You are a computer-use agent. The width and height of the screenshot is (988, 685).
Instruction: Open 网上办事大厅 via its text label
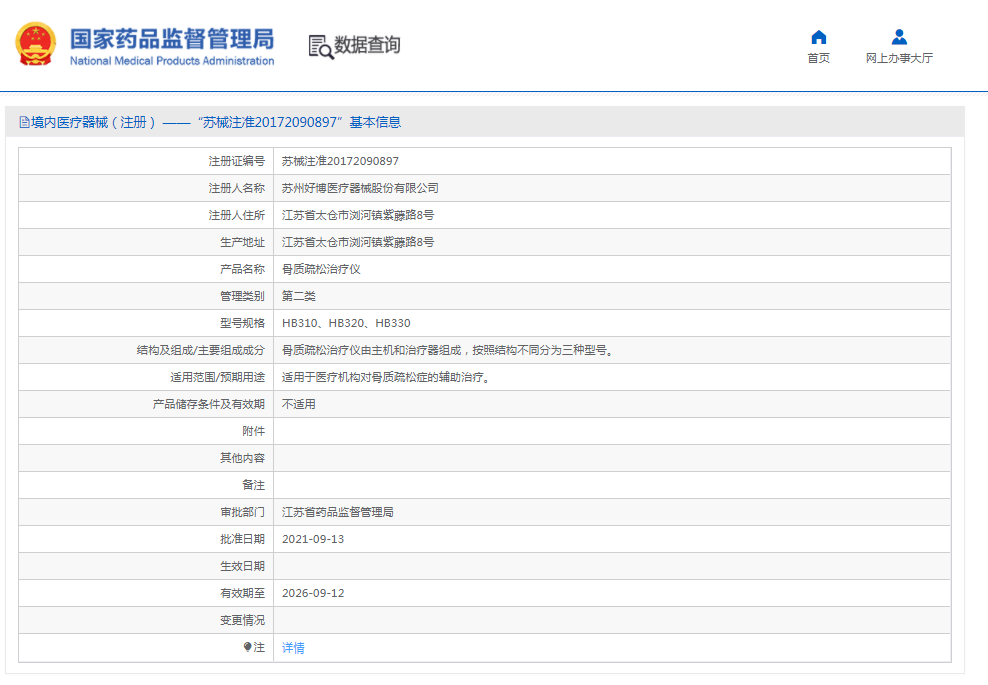[x=899, y=59]
